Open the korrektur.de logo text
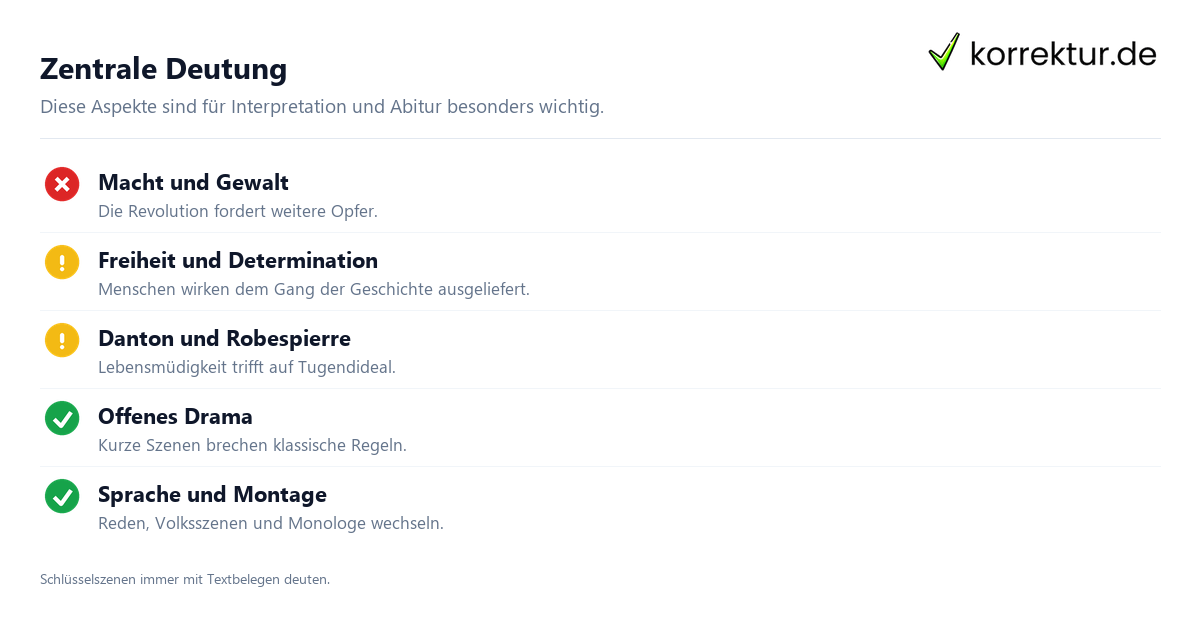1200x630 pixels. coord(1063,54)
